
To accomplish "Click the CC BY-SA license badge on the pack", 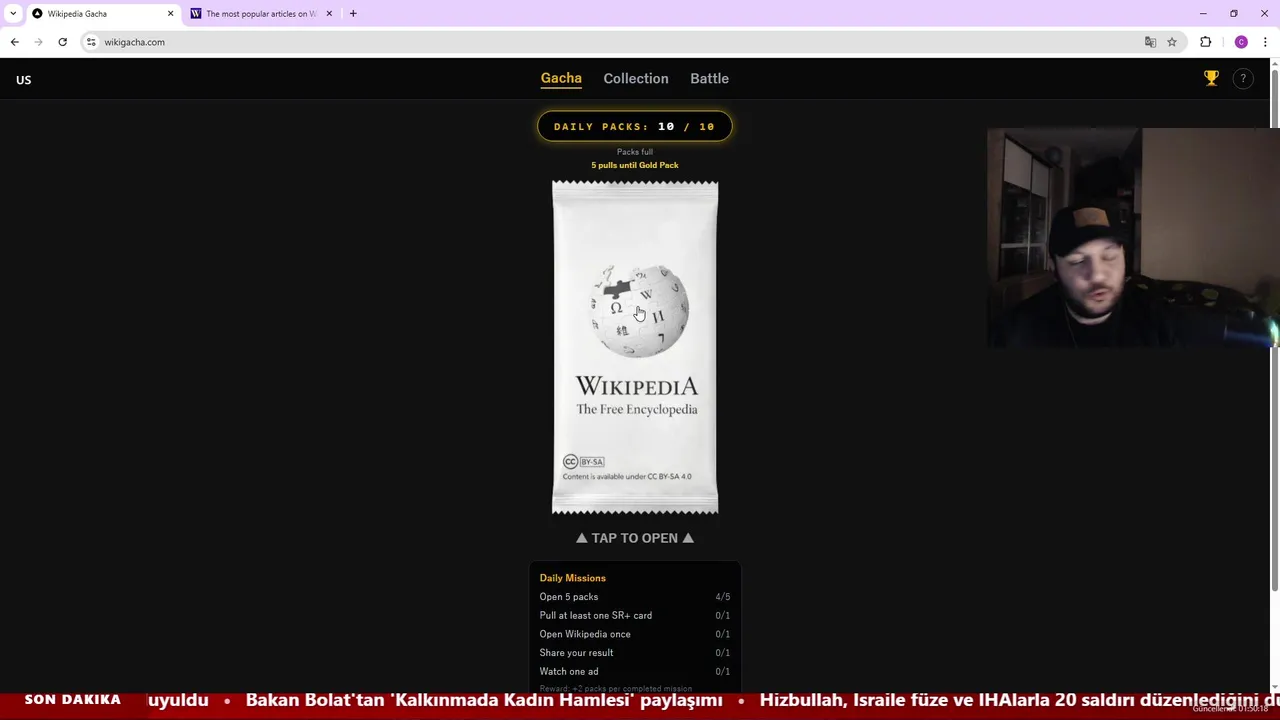I will [x=584, y=461].
